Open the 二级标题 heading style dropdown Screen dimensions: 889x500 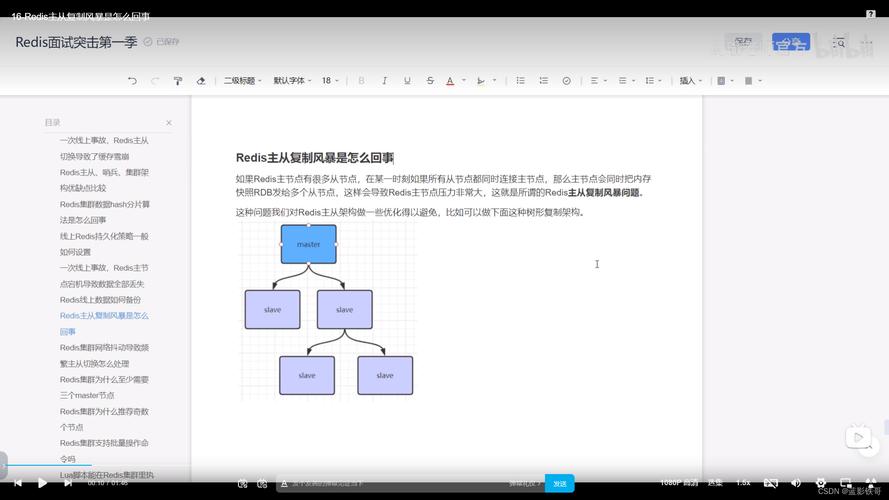pyautogui.click(x=243, y=81)
